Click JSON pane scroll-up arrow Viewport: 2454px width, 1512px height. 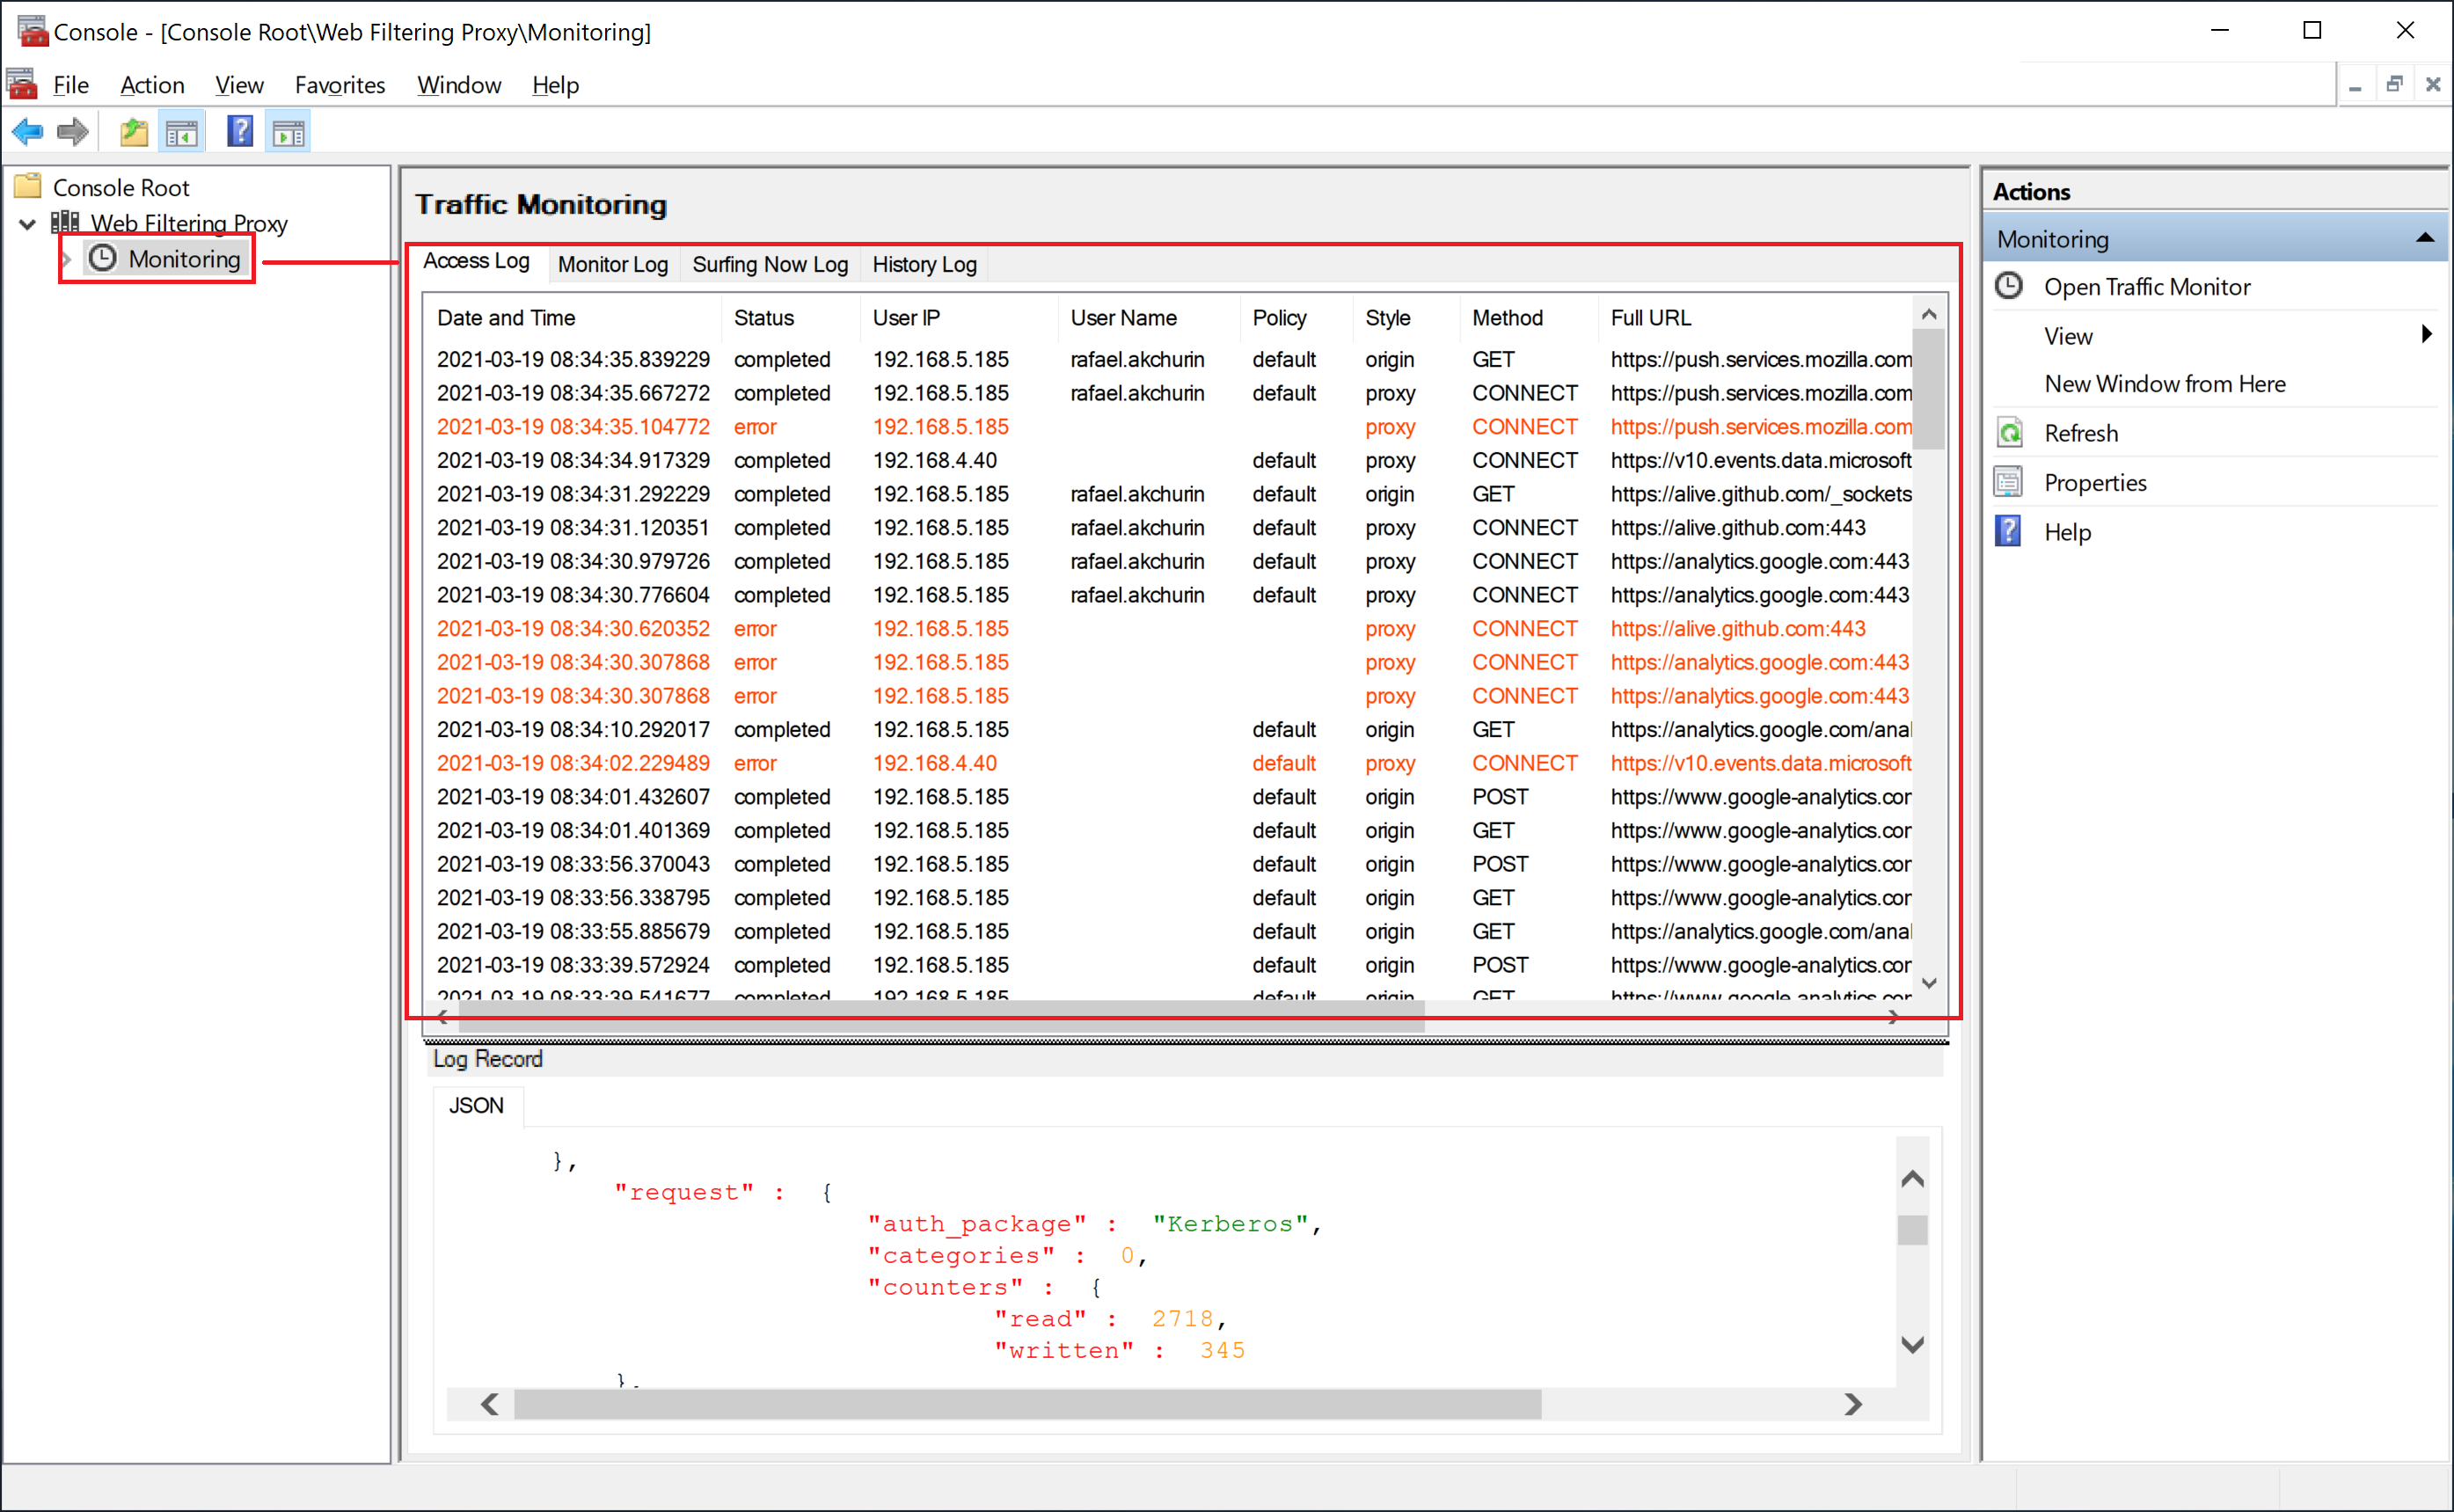pyautogui.click(x=1912, y=1179)
